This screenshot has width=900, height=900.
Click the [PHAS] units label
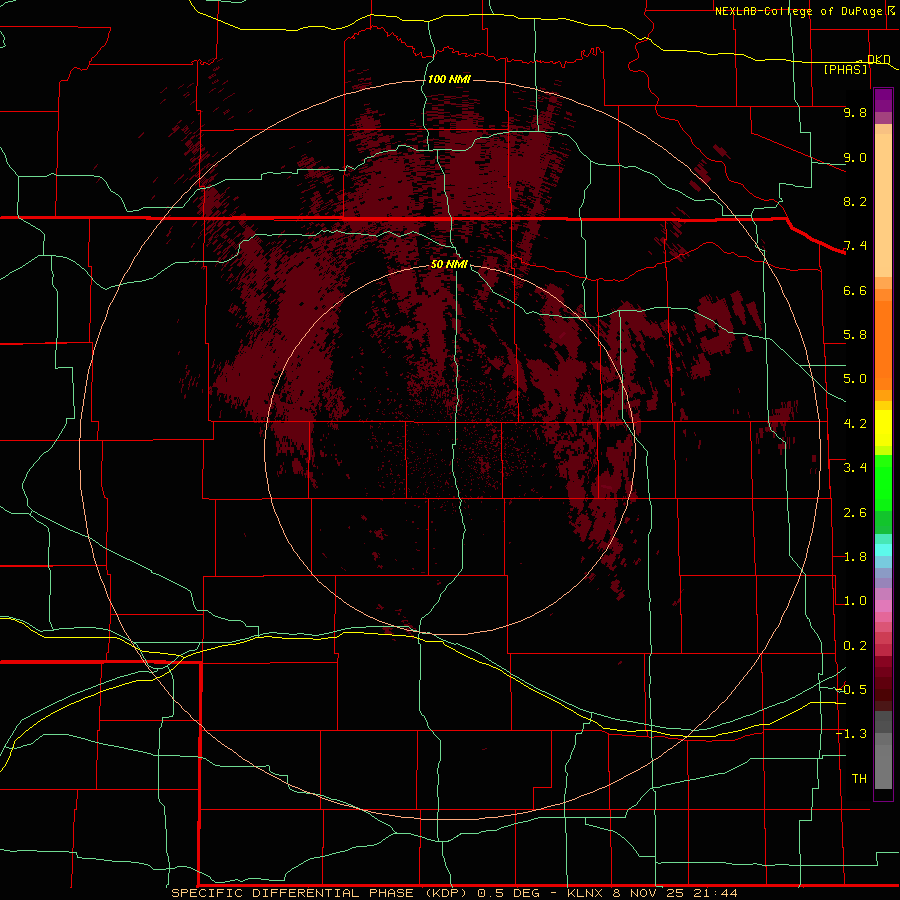pos(845,69)
